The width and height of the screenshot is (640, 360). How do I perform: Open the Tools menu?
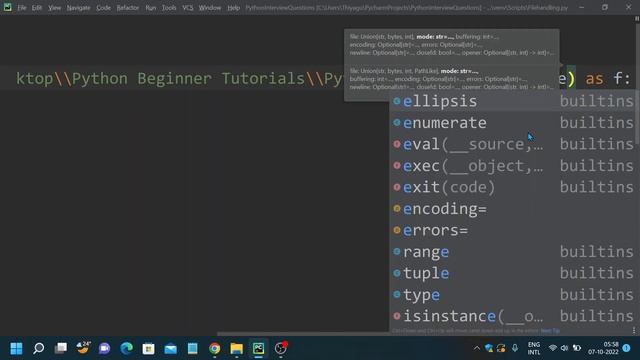pyautogui.click(x=169, y=8)
